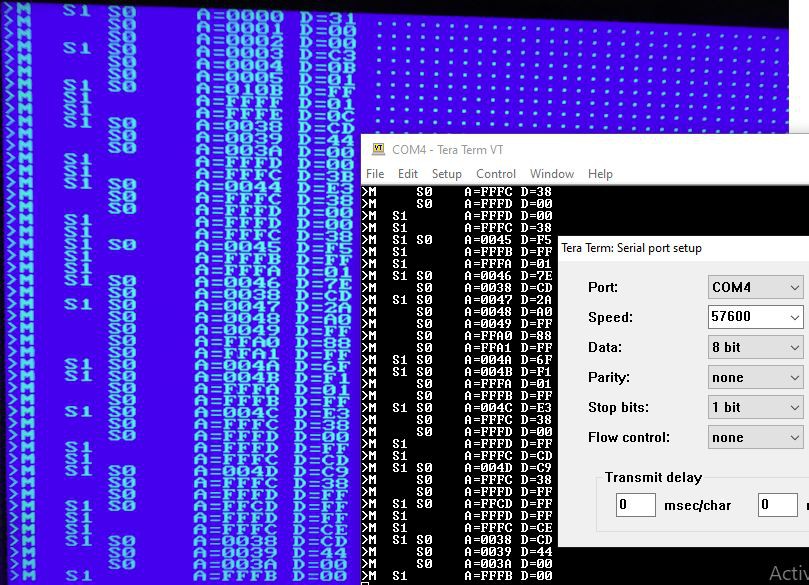Click the Port: label in serial setup

pyautogui.click(x=603, y=287)
